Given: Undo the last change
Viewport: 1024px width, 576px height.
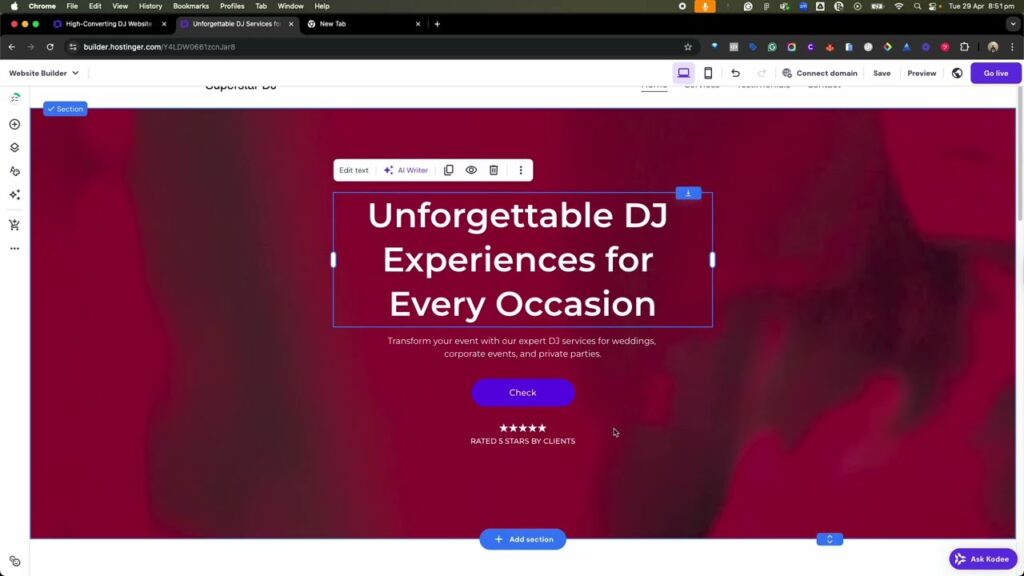Looking at the screenshot, I should 737,72.
